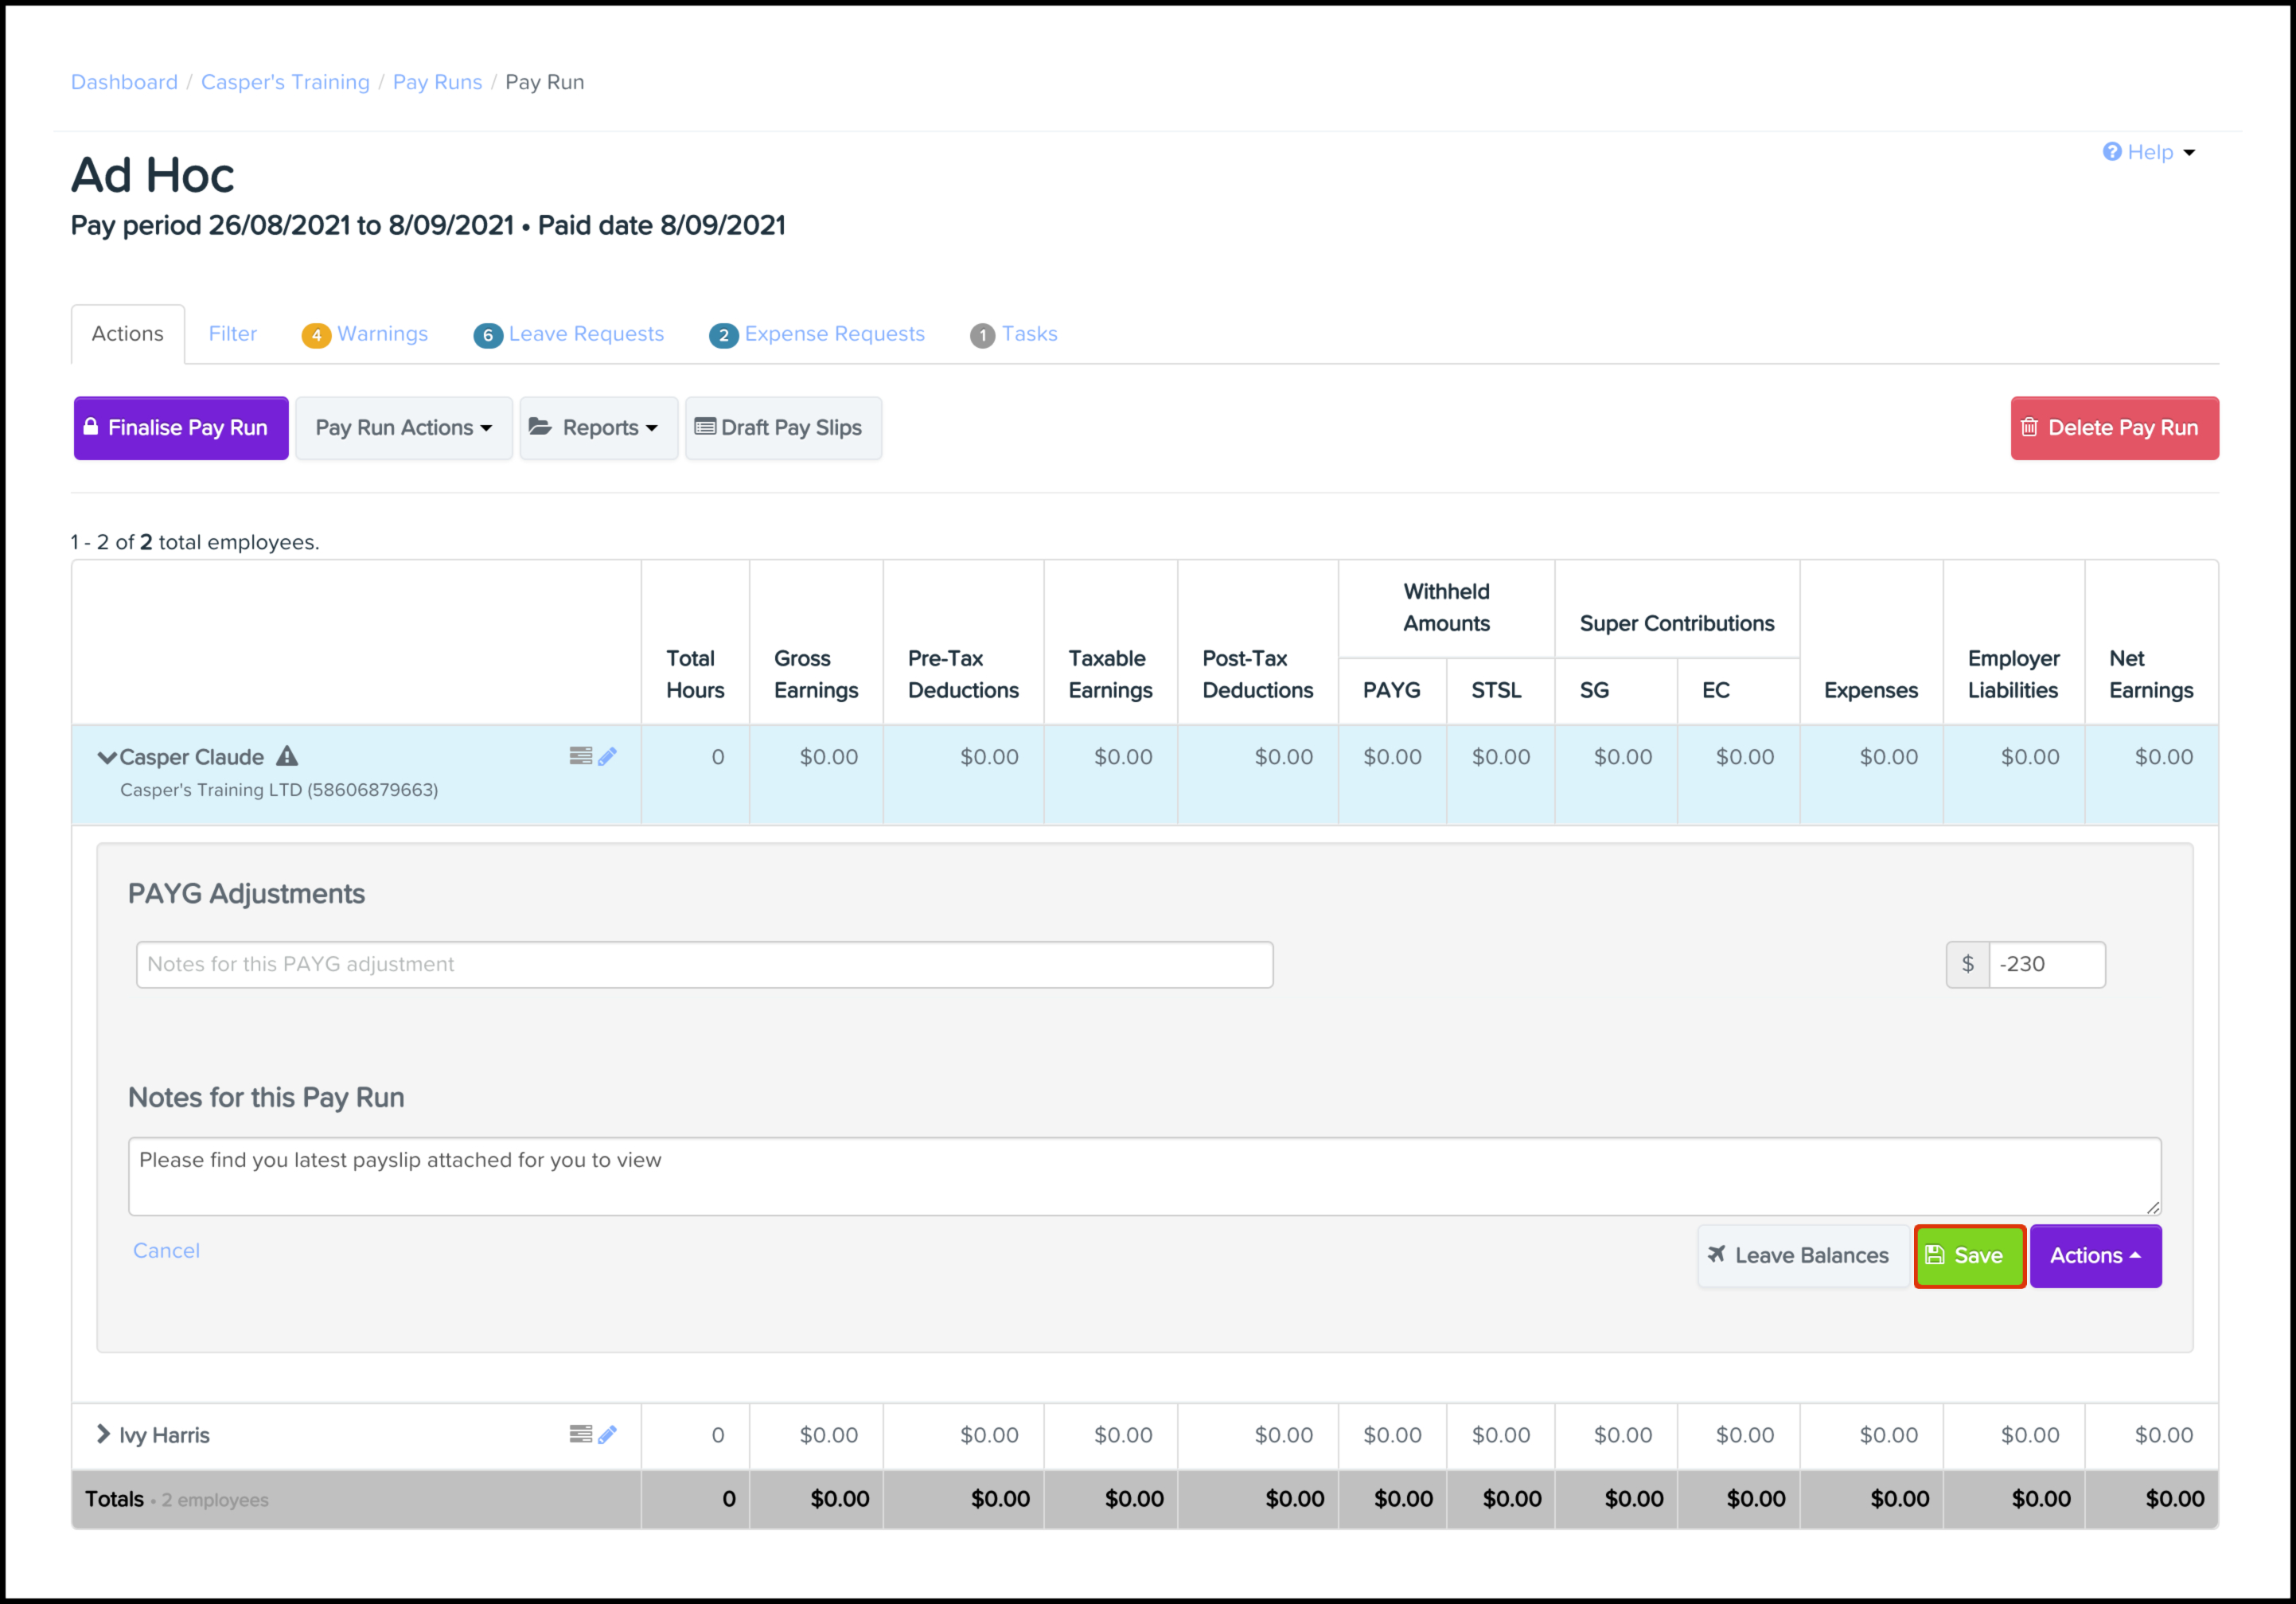Click Casper Claude's pencil edit icon
This screenshot has width=2296, height=1604.
tap(607, 756)
